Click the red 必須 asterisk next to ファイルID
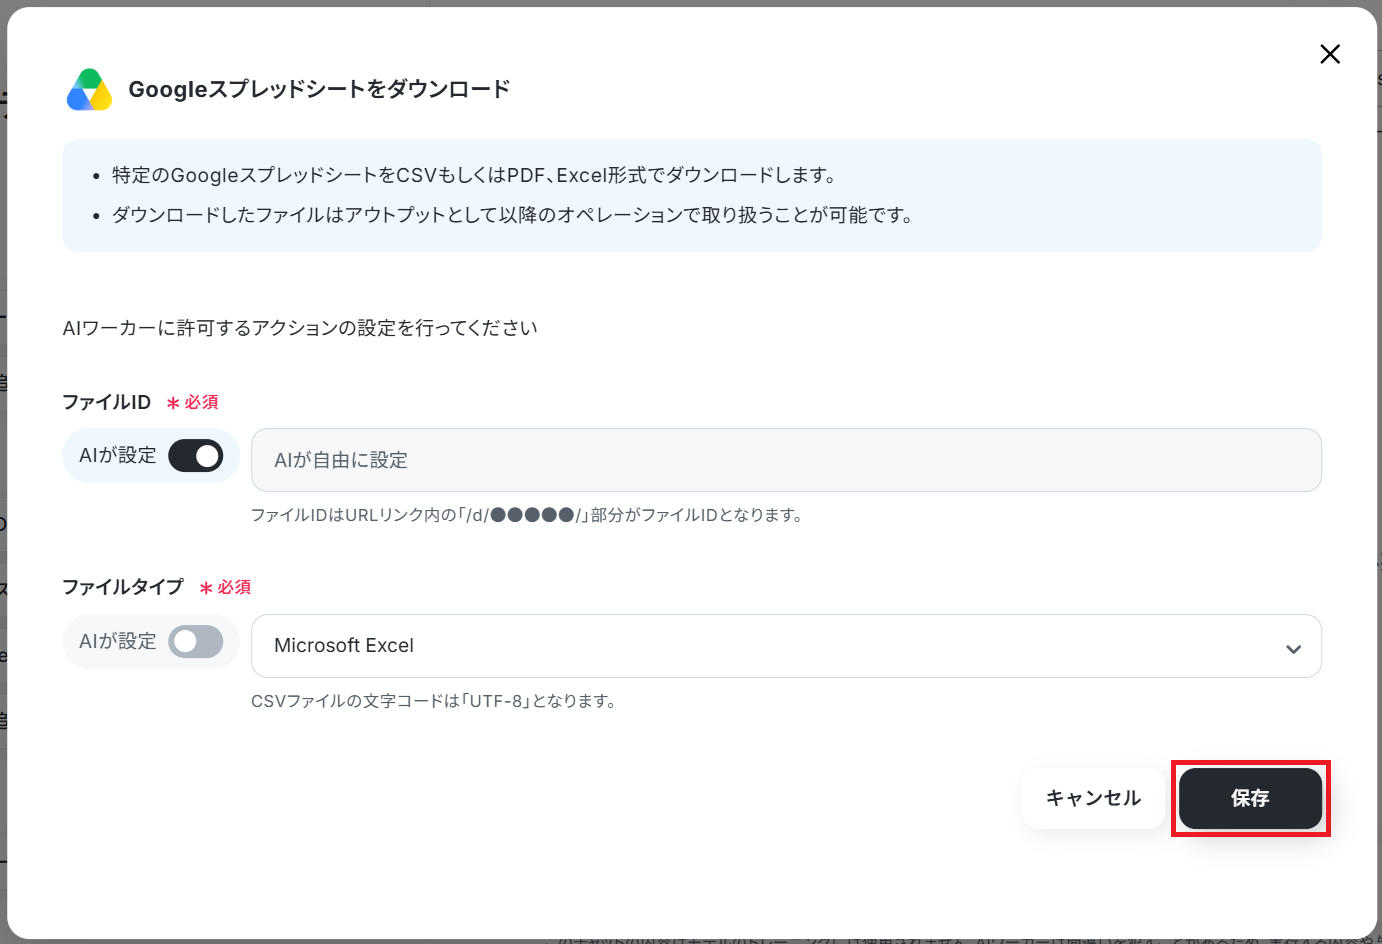The height and width of the screenshot is (944, 1382). [x=193, y=402]
